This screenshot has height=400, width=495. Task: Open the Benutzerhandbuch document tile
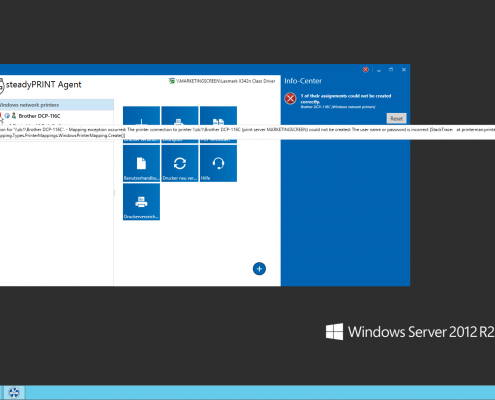(141, 163)
